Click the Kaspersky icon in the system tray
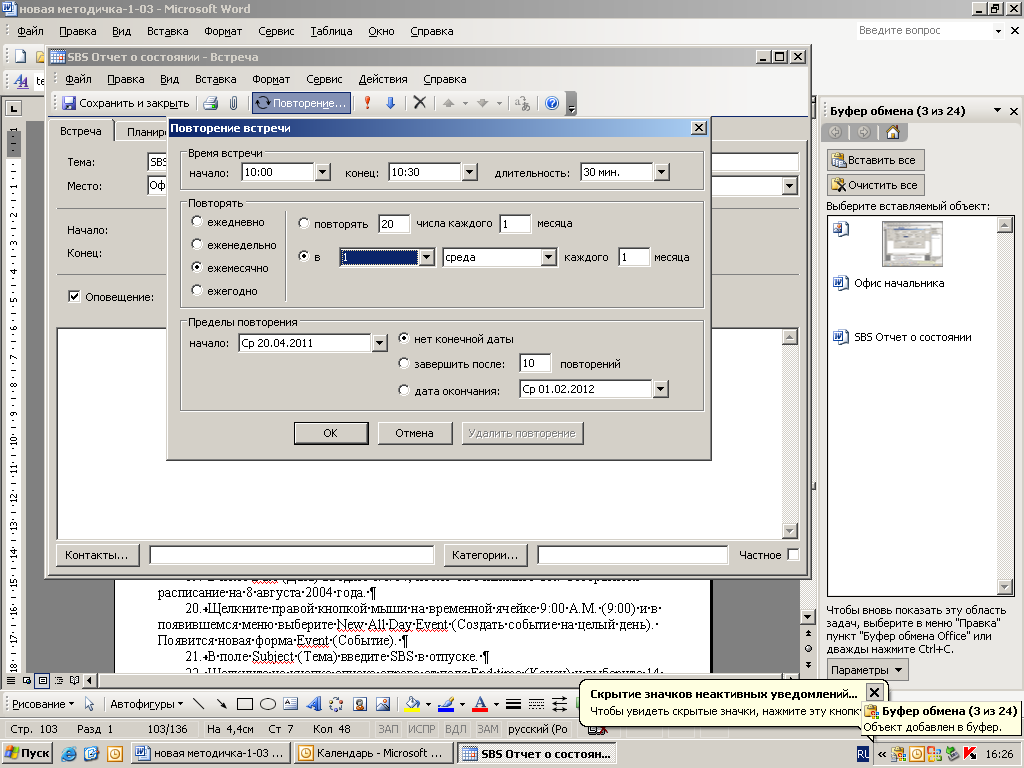 click(970, 754)
